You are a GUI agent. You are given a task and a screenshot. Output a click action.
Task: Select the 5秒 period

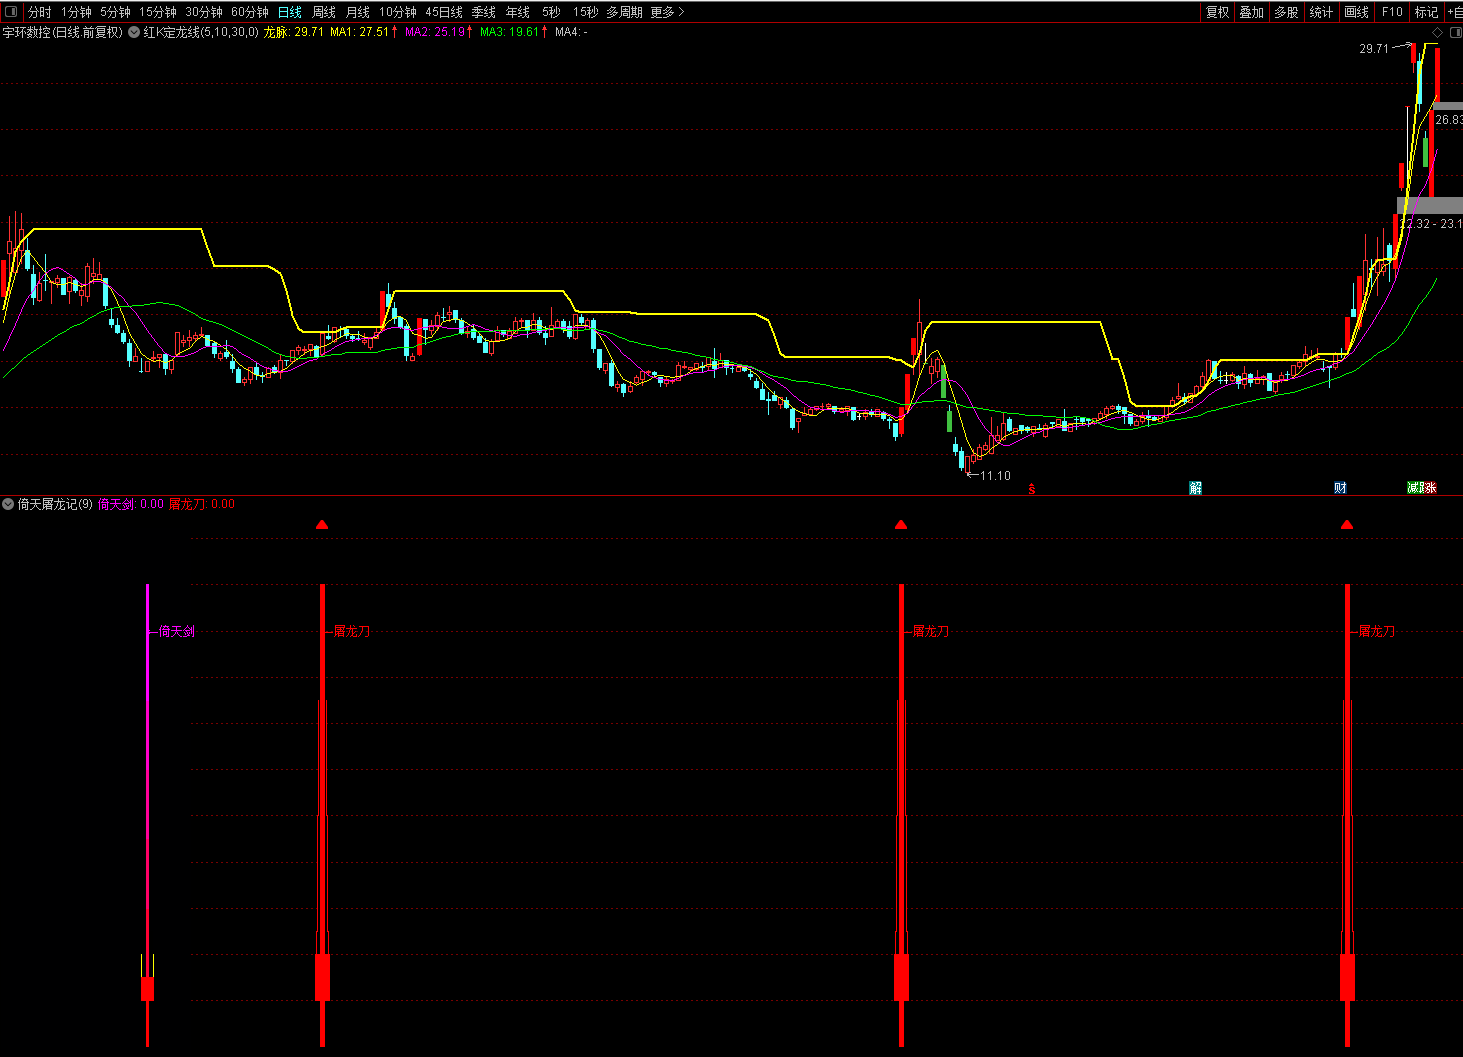pyautogui.click(x=551, y=12)
